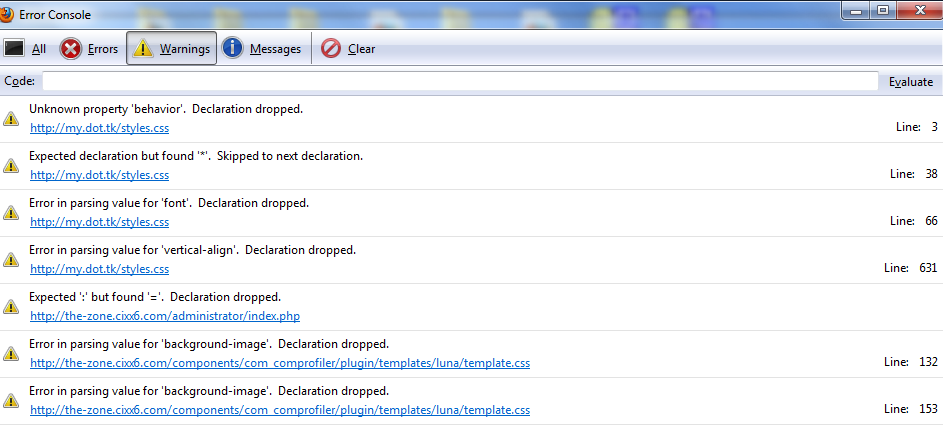Click warning icon beside Line 132 background-image error
Image resolution: width=943 pixels, height=440 pixels.
click(11, 353)
